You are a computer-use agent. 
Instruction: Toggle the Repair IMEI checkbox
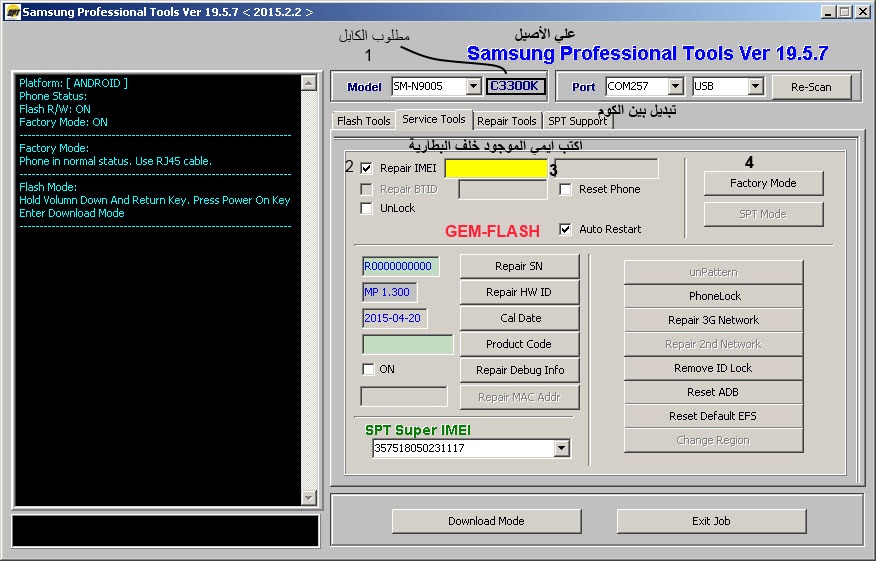[366, 168]
